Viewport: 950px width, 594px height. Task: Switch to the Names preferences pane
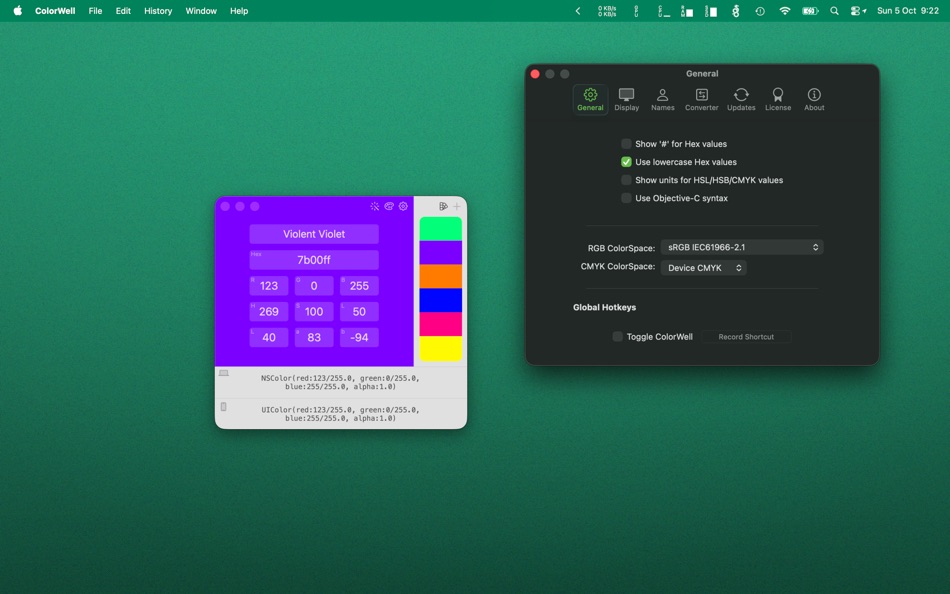coord(663,97)
